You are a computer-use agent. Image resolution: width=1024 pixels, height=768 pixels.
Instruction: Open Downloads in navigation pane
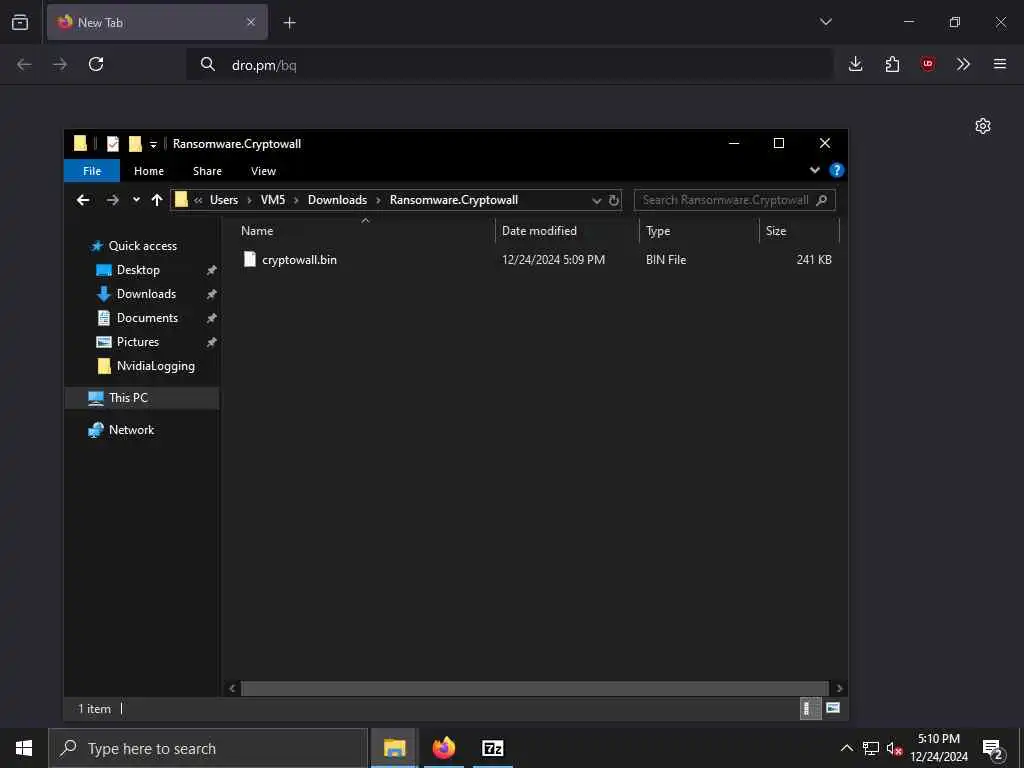(x=146, y=295)
